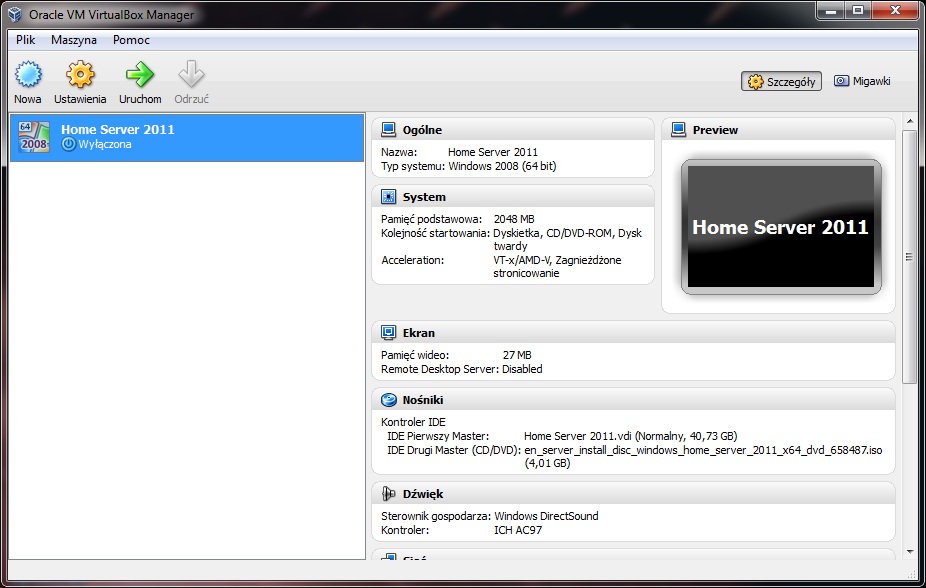The width and height of the screenshot is (926, 588).
Task: Click the Kontroler IDE label
Action: tap(413, 422)
